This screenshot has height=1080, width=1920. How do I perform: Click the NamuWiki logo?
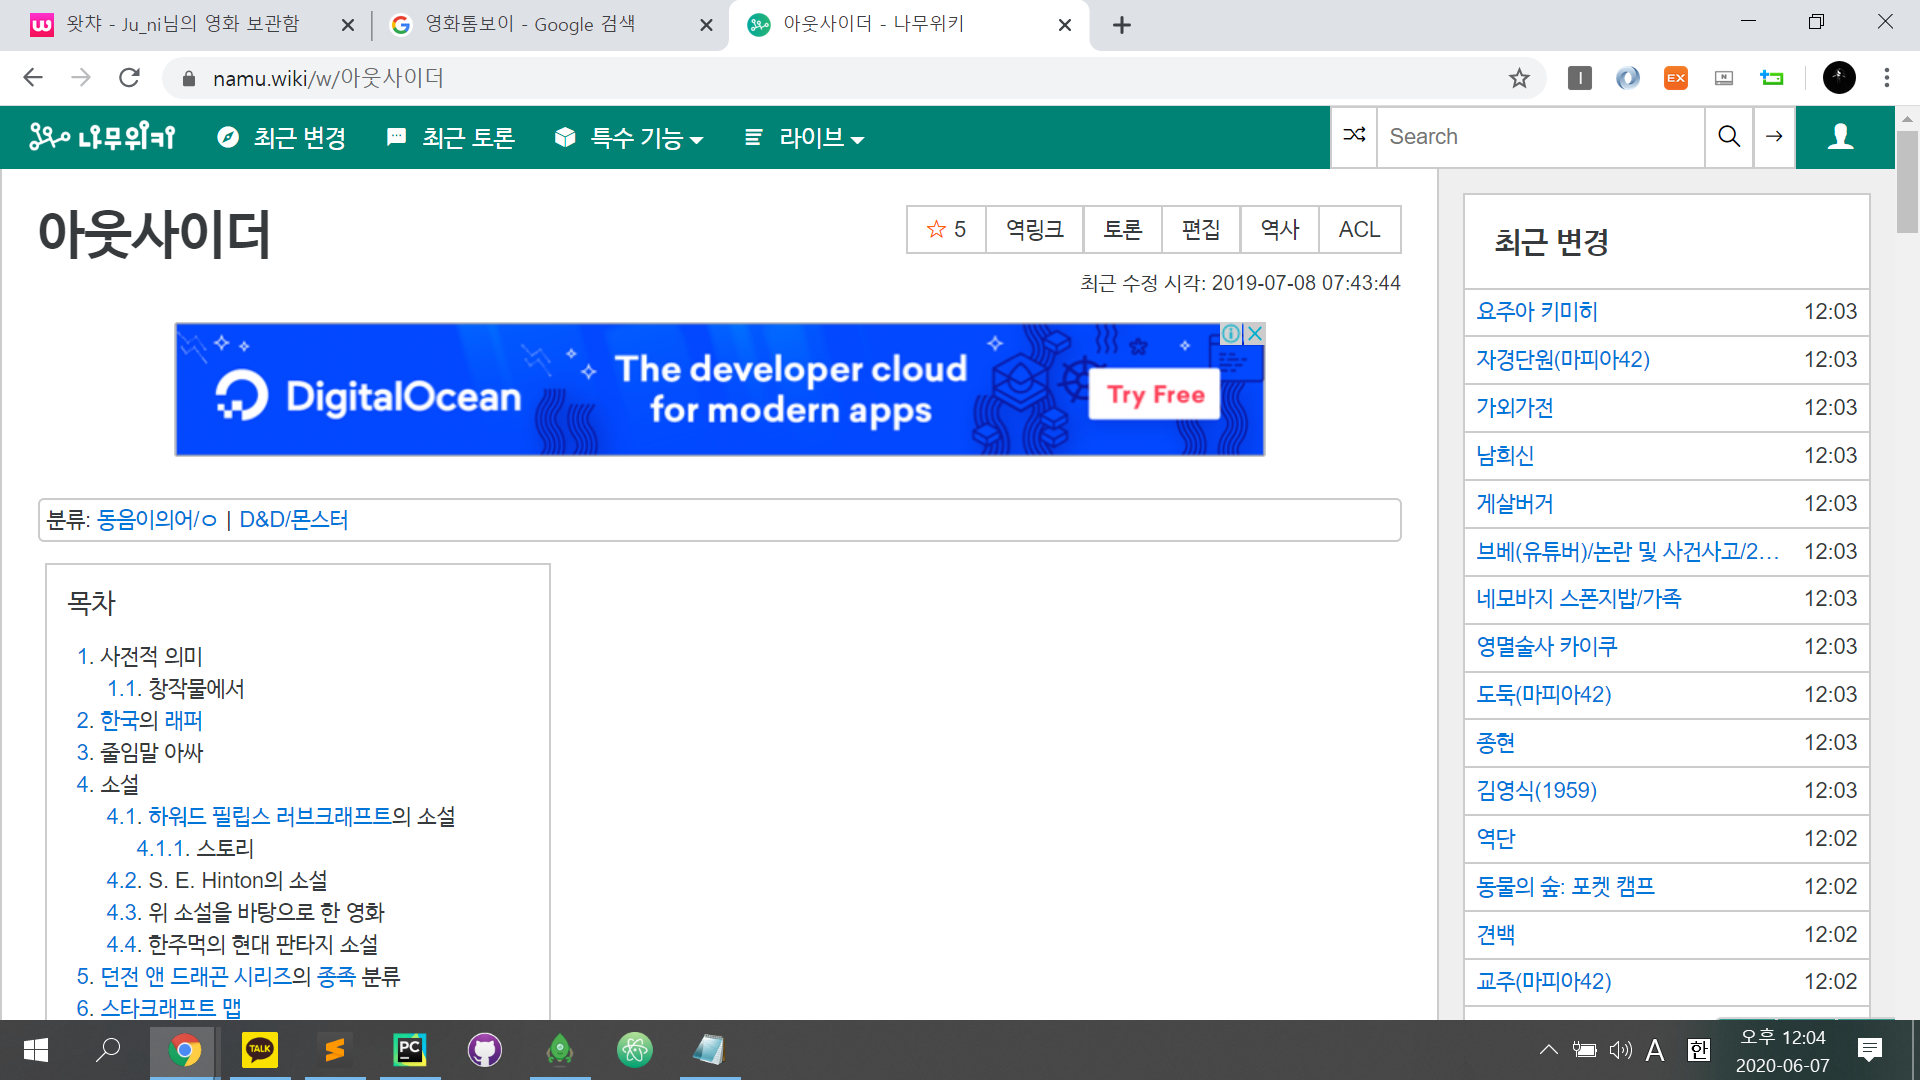click(102, 137)
